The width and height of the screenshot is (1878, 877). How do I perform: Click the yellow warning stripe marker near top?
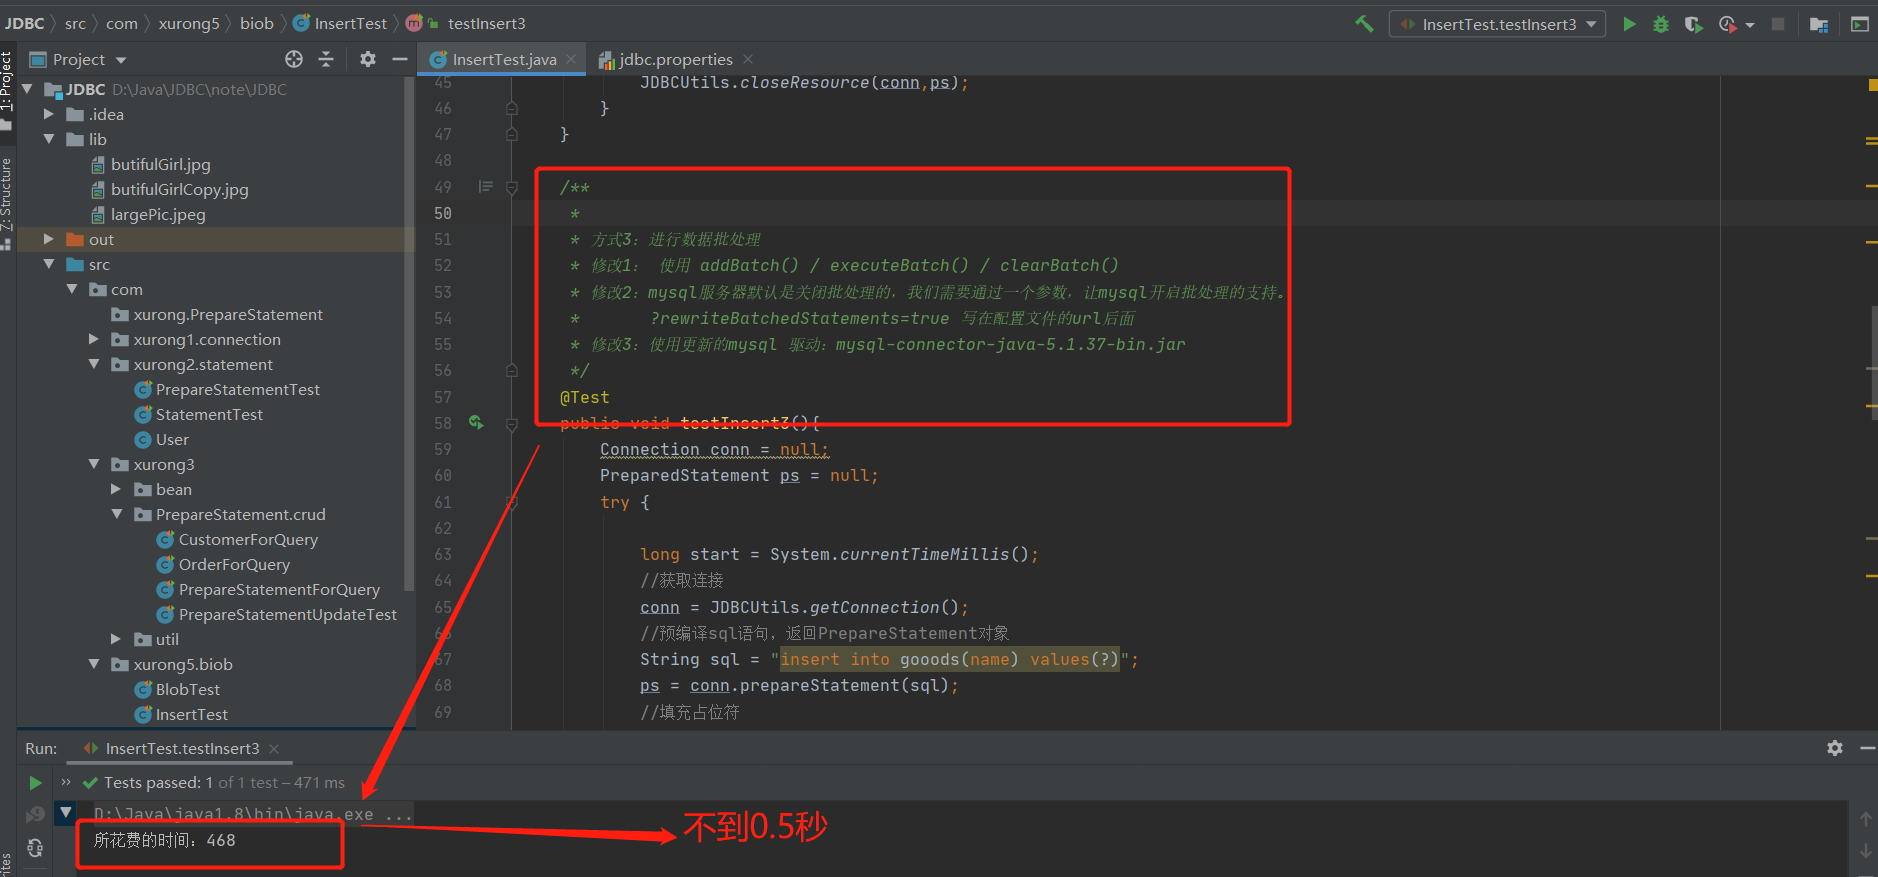tap(1872, 85)
